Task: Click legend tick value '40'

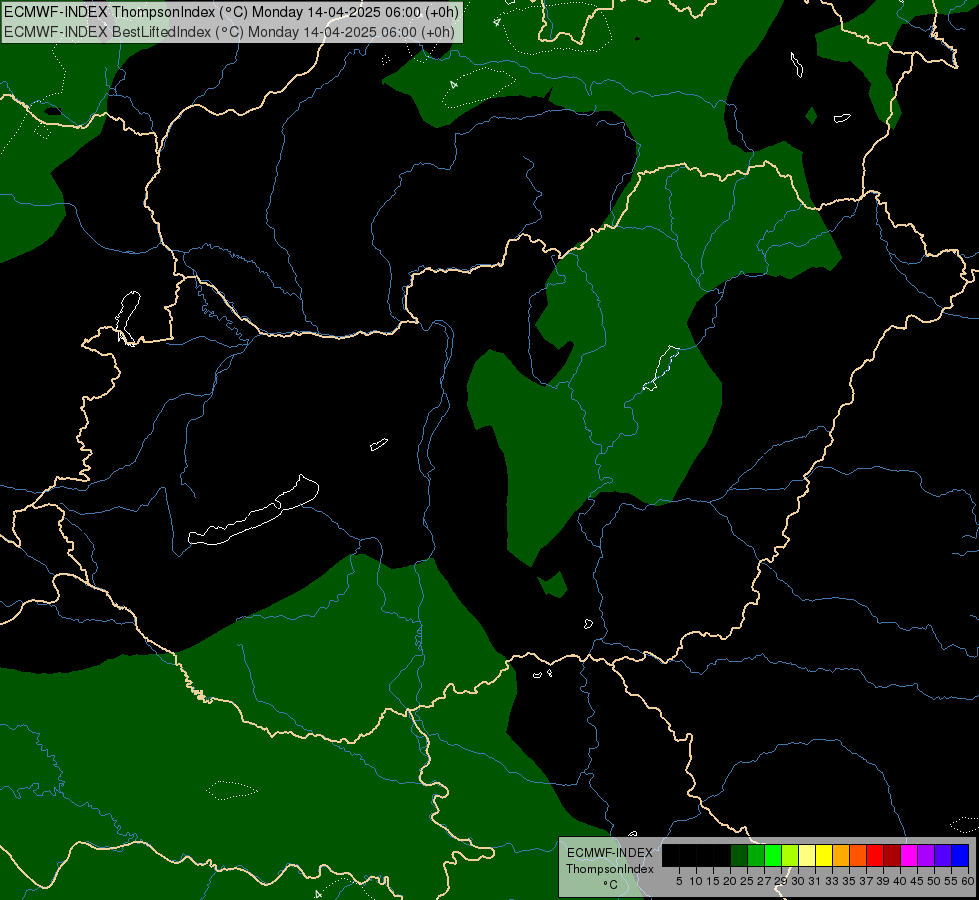Action: (900, 881)
